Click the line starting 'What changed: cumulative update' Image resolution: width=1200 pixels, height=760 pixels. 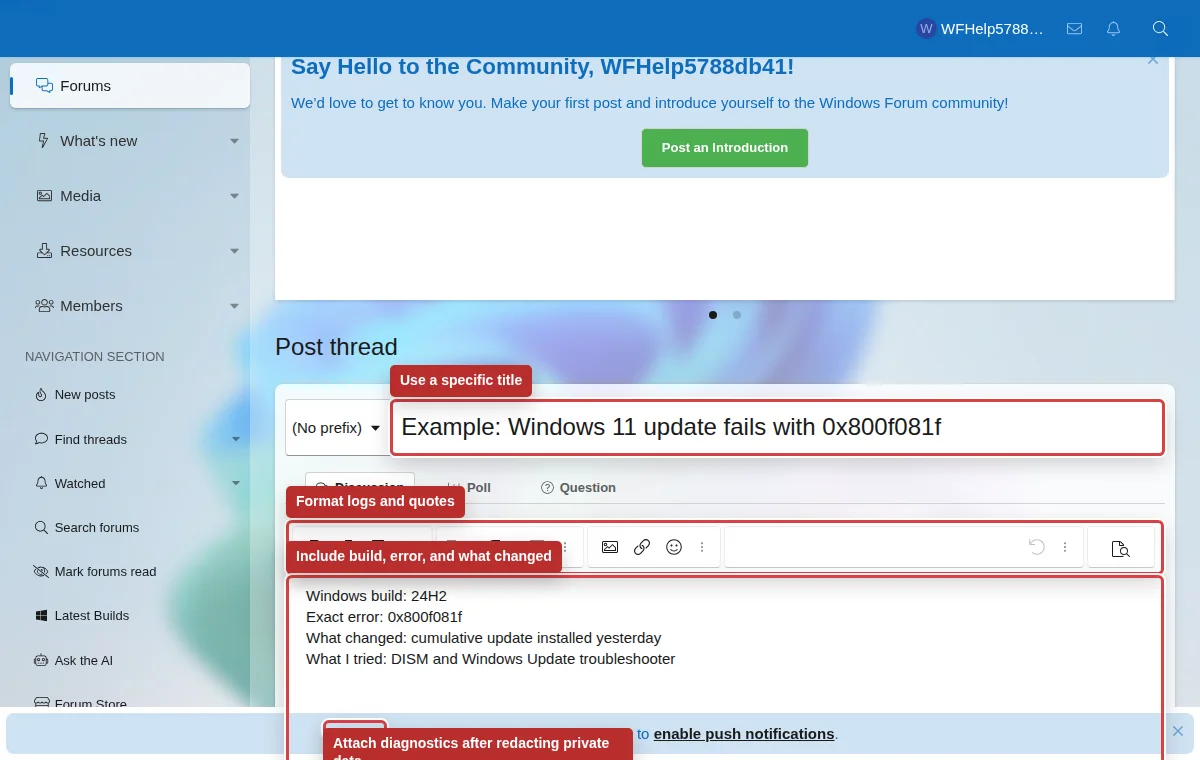tap(483, 638)
